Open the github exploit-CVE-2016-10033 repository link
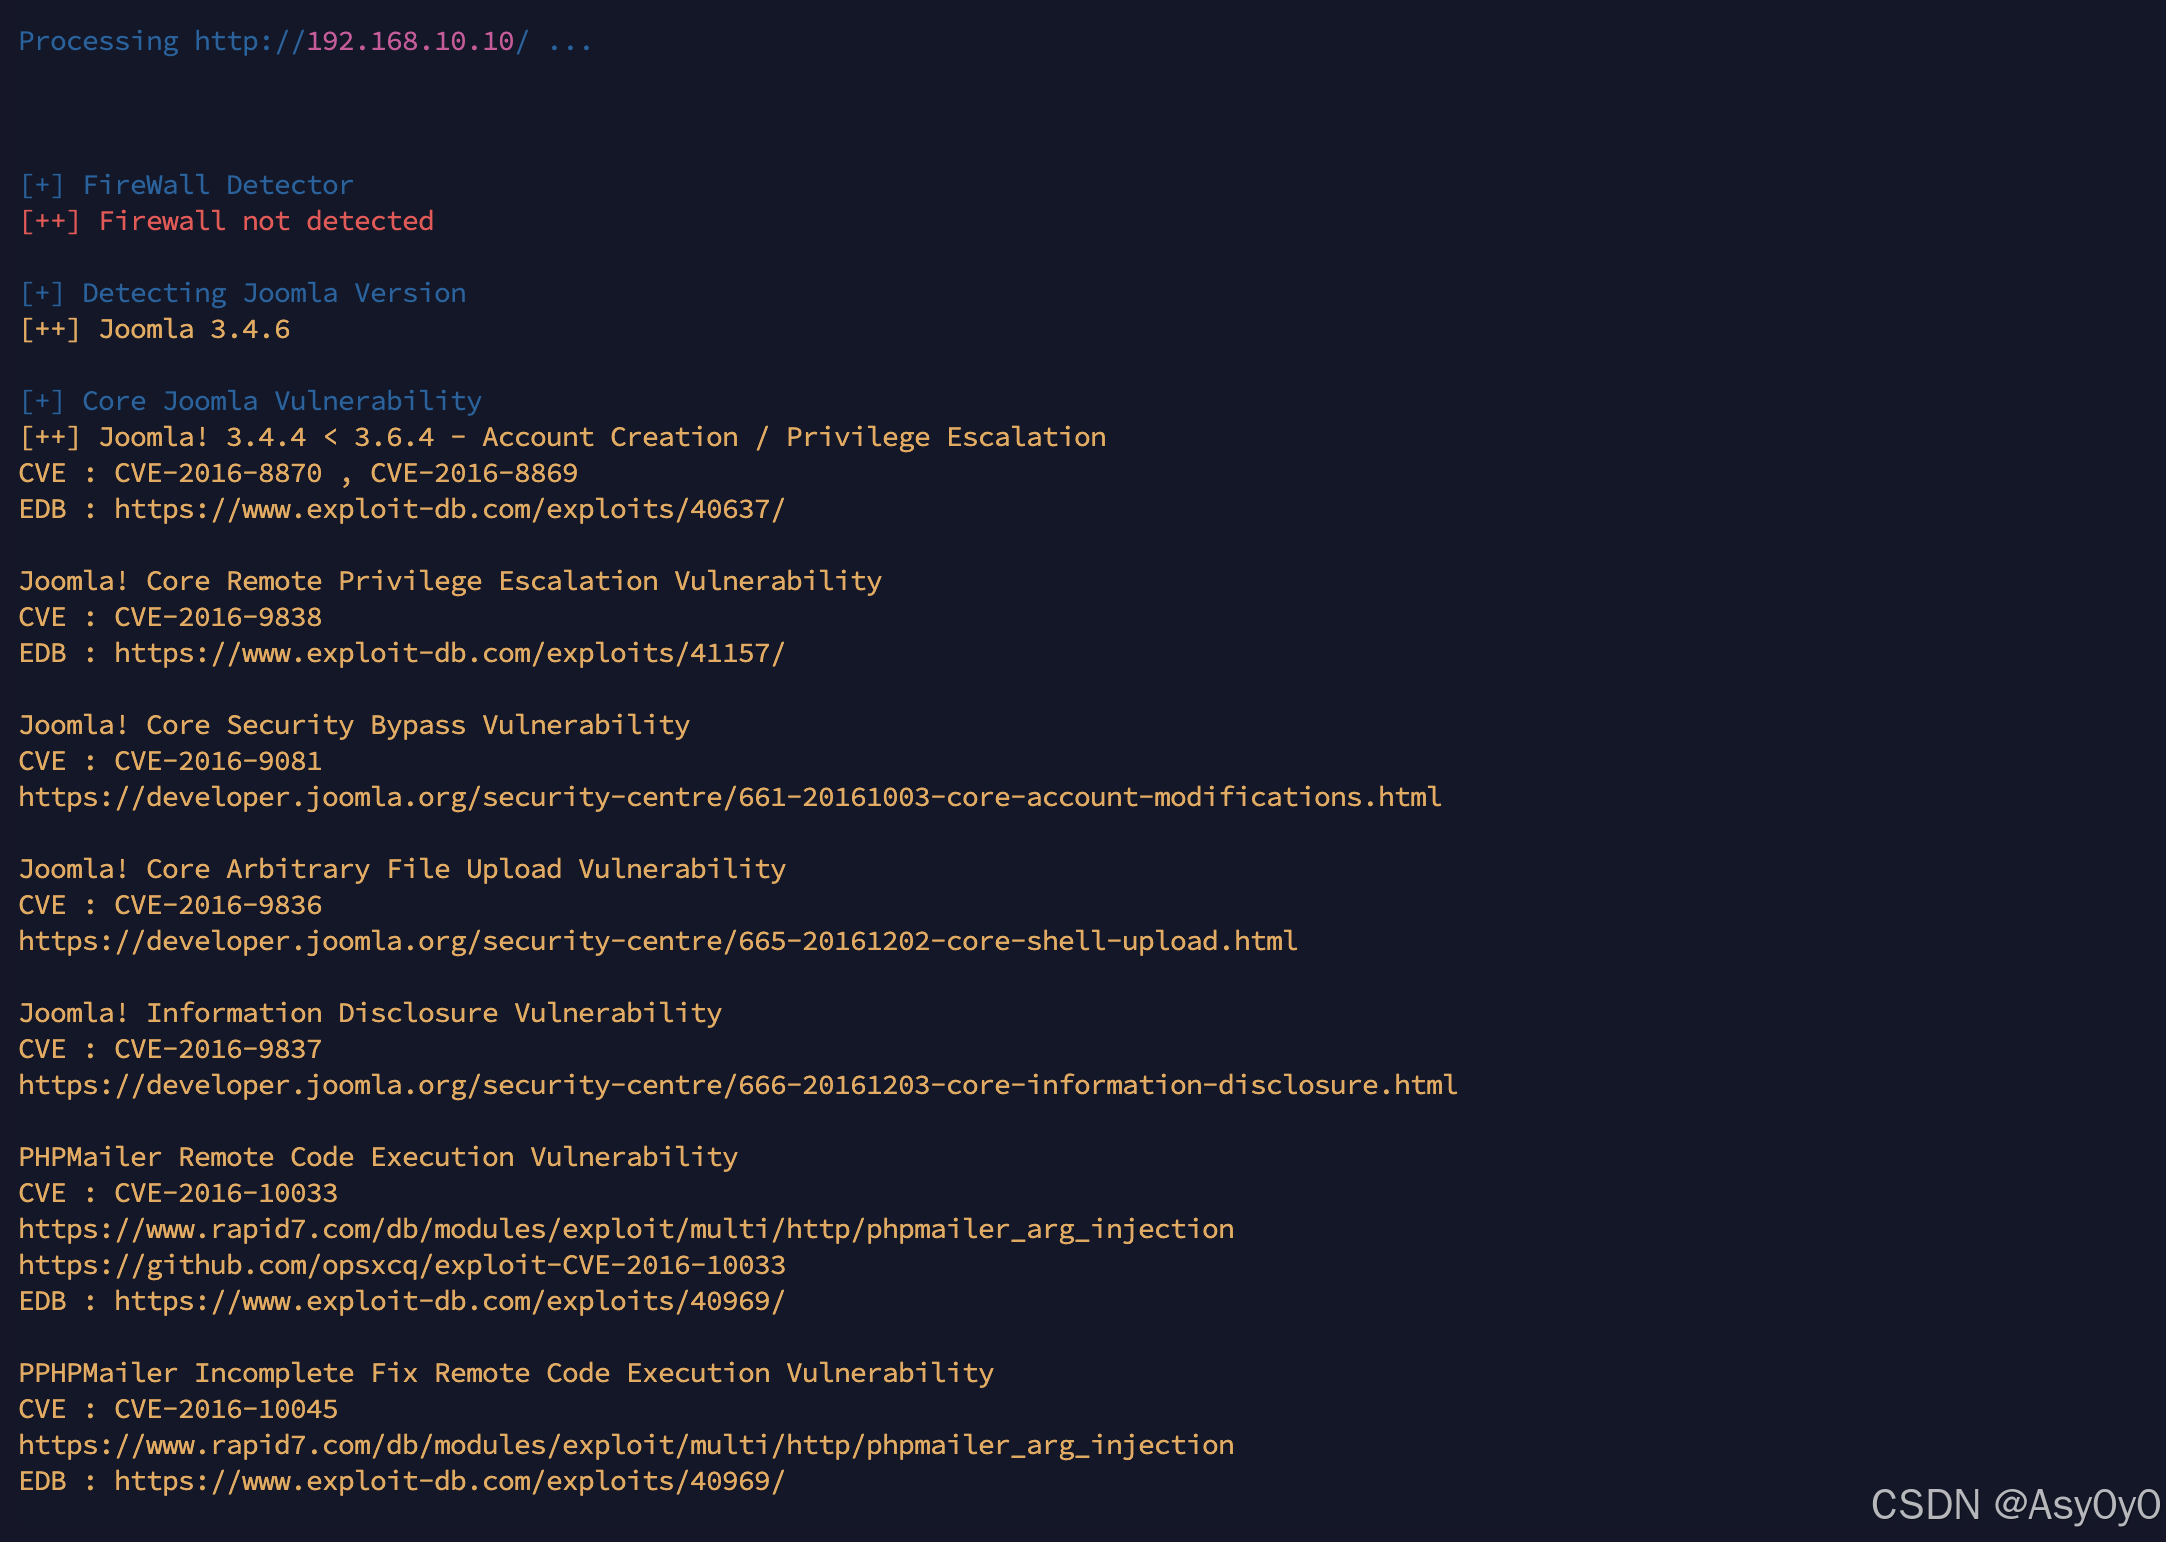 [x=402, y=1265]
